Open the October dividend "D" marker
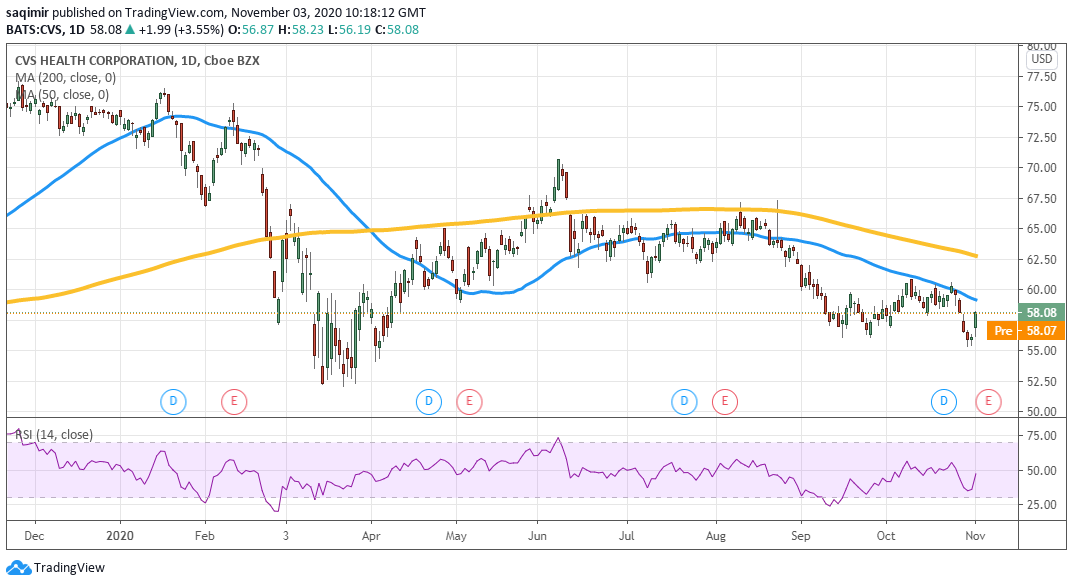This screenshot has height=586, width=1073. [943, 401]
